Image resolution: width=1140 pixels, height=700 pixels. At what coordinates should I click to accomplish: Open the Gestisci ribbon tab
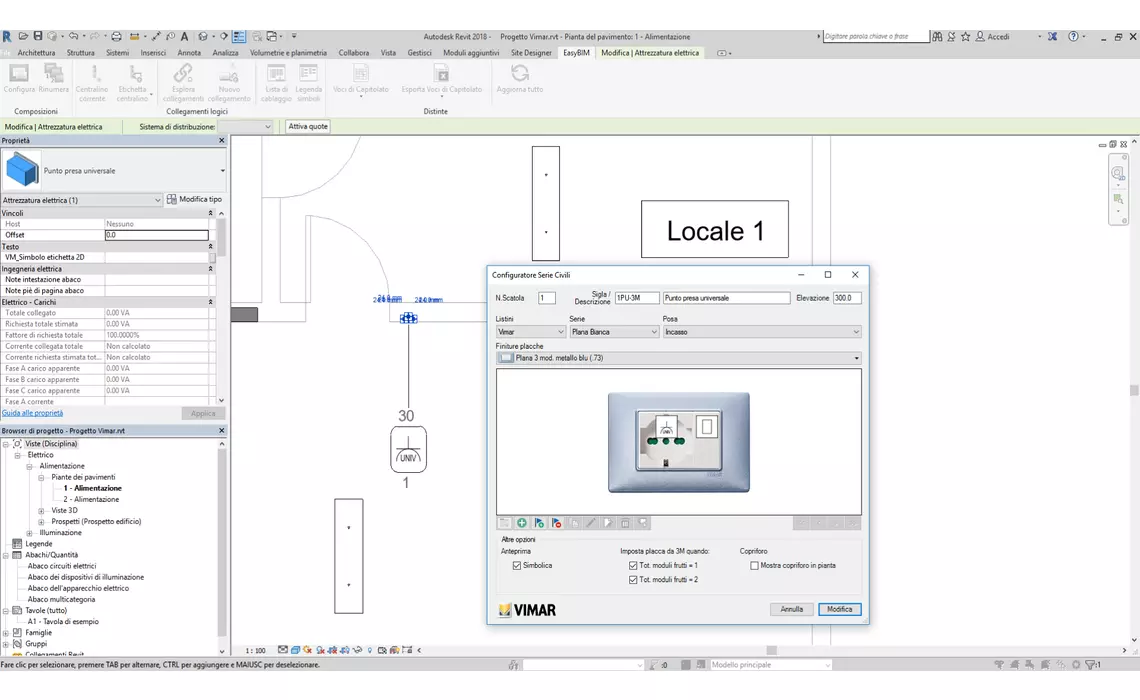coord(420,53)
